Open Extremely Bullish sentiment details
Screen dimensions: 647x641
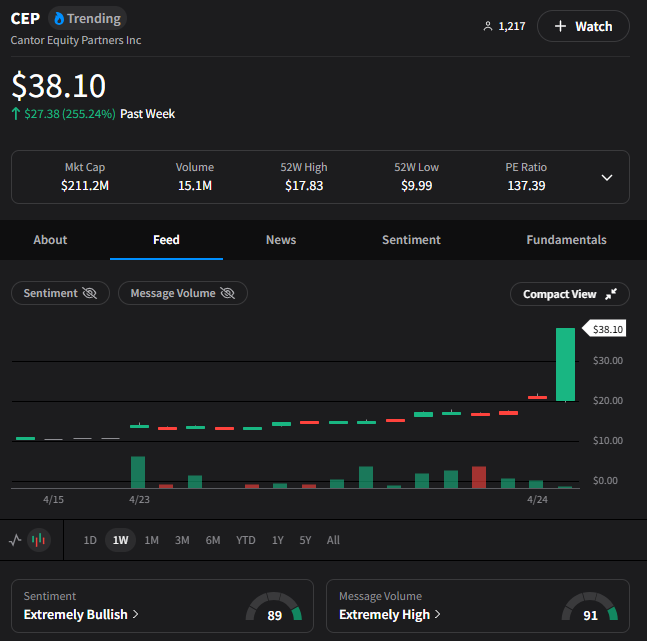pos(81,615)
